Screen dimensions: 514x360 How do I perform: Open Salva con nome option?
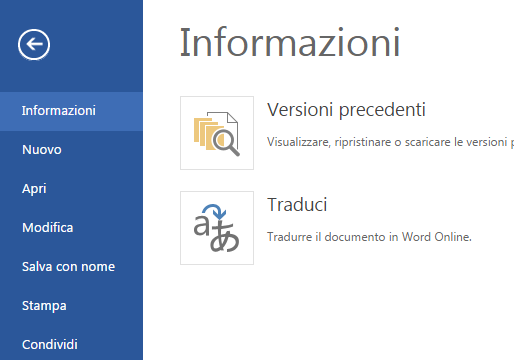71,267
